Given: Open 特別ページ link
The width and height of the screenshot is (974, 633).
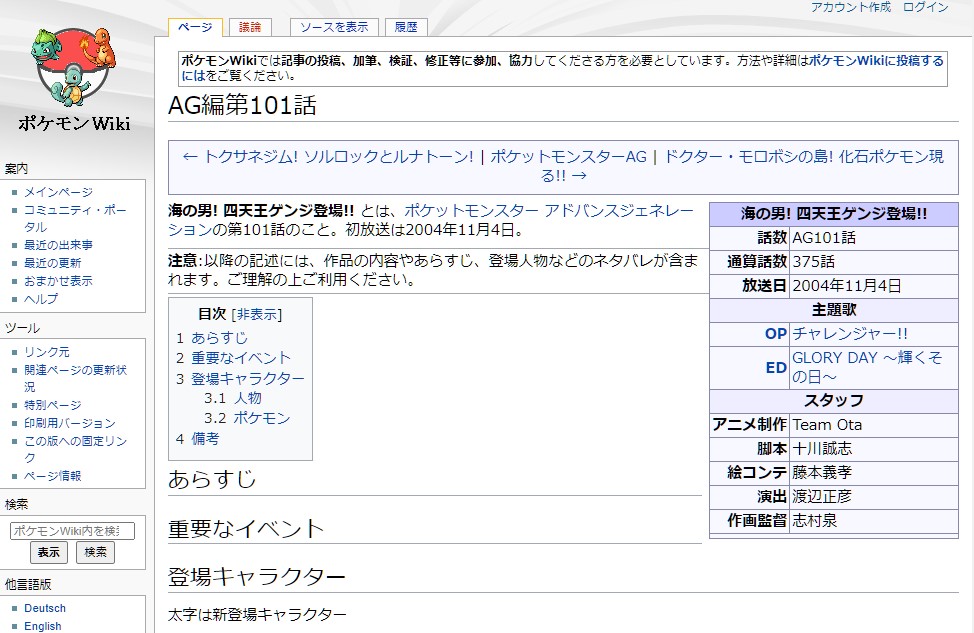Looking at the screenshot, I should [52, 405].
